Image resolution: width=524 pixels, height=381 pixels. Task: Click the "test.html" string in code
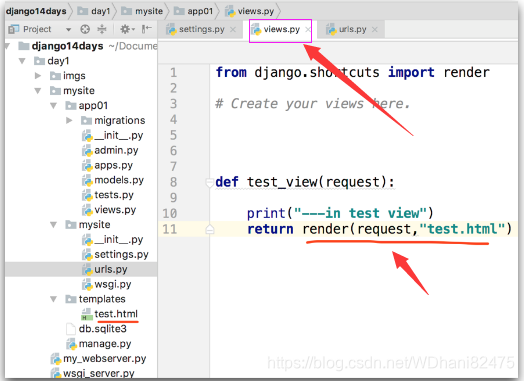click(x=463, y=229)
